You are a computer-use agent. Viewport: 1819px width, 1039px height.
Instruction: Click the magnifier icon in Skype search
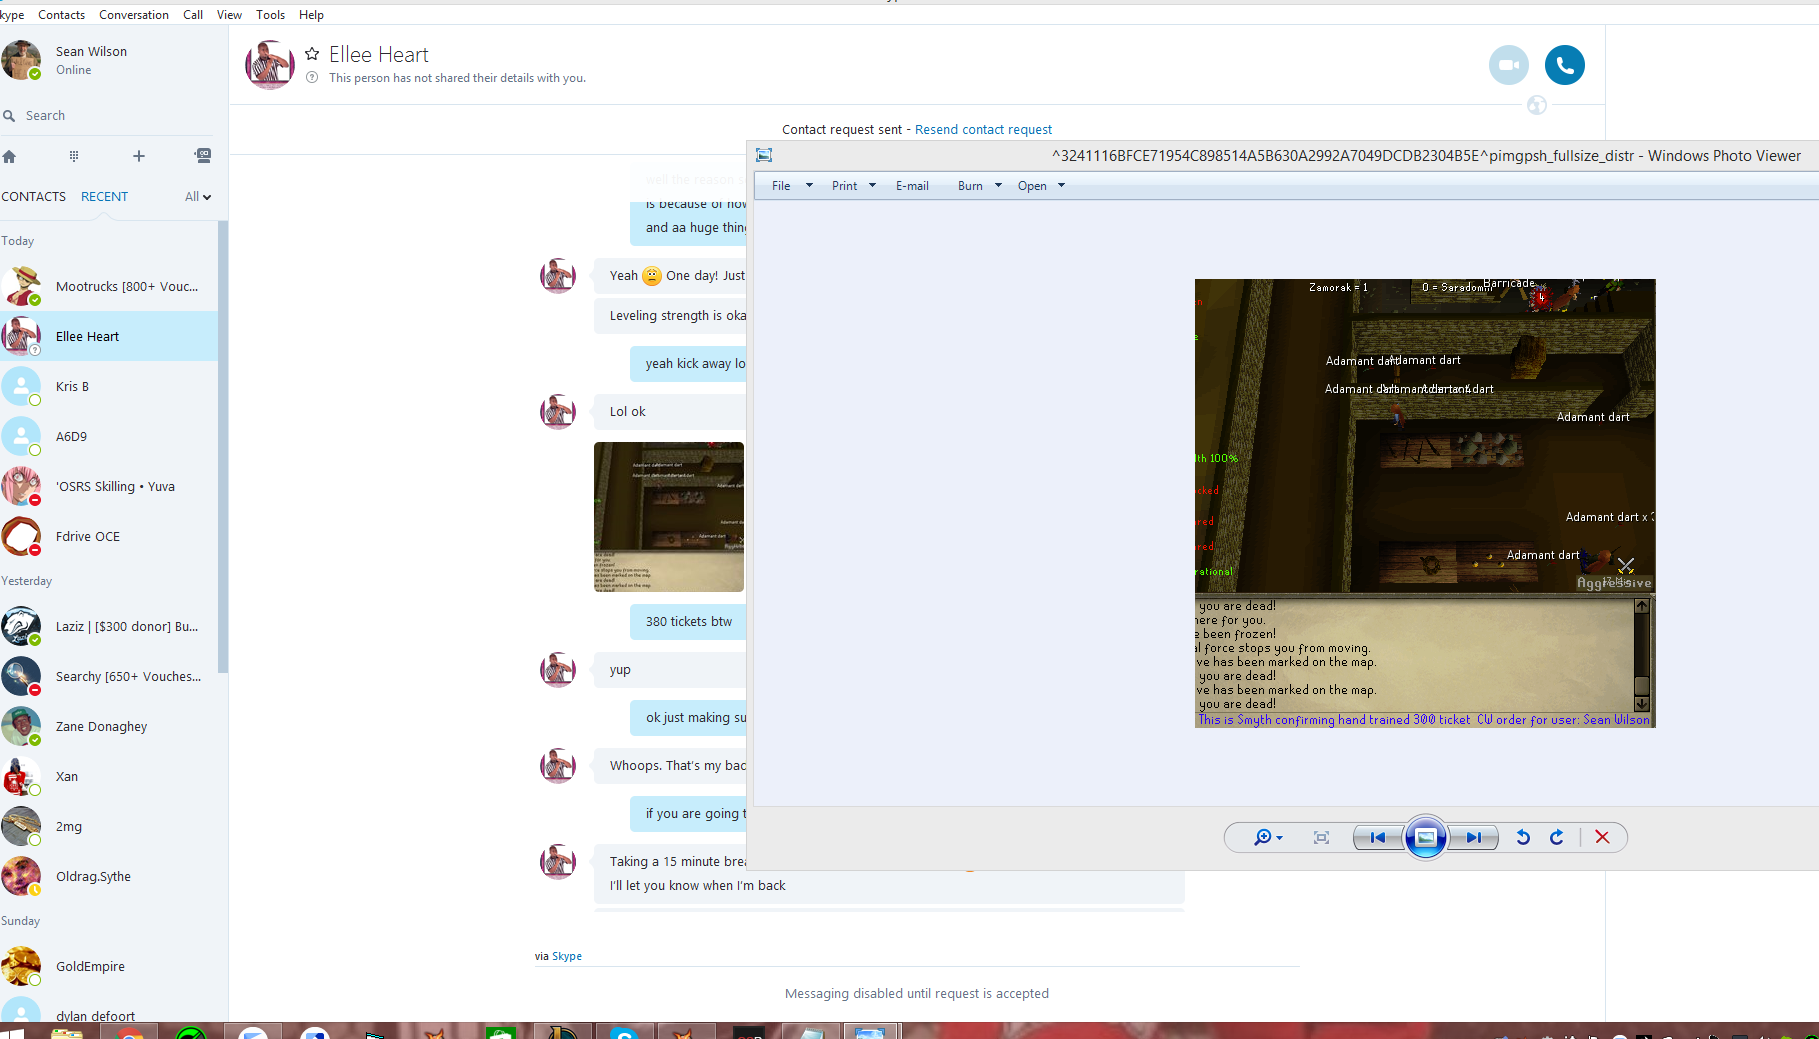(x=9, y=116)
